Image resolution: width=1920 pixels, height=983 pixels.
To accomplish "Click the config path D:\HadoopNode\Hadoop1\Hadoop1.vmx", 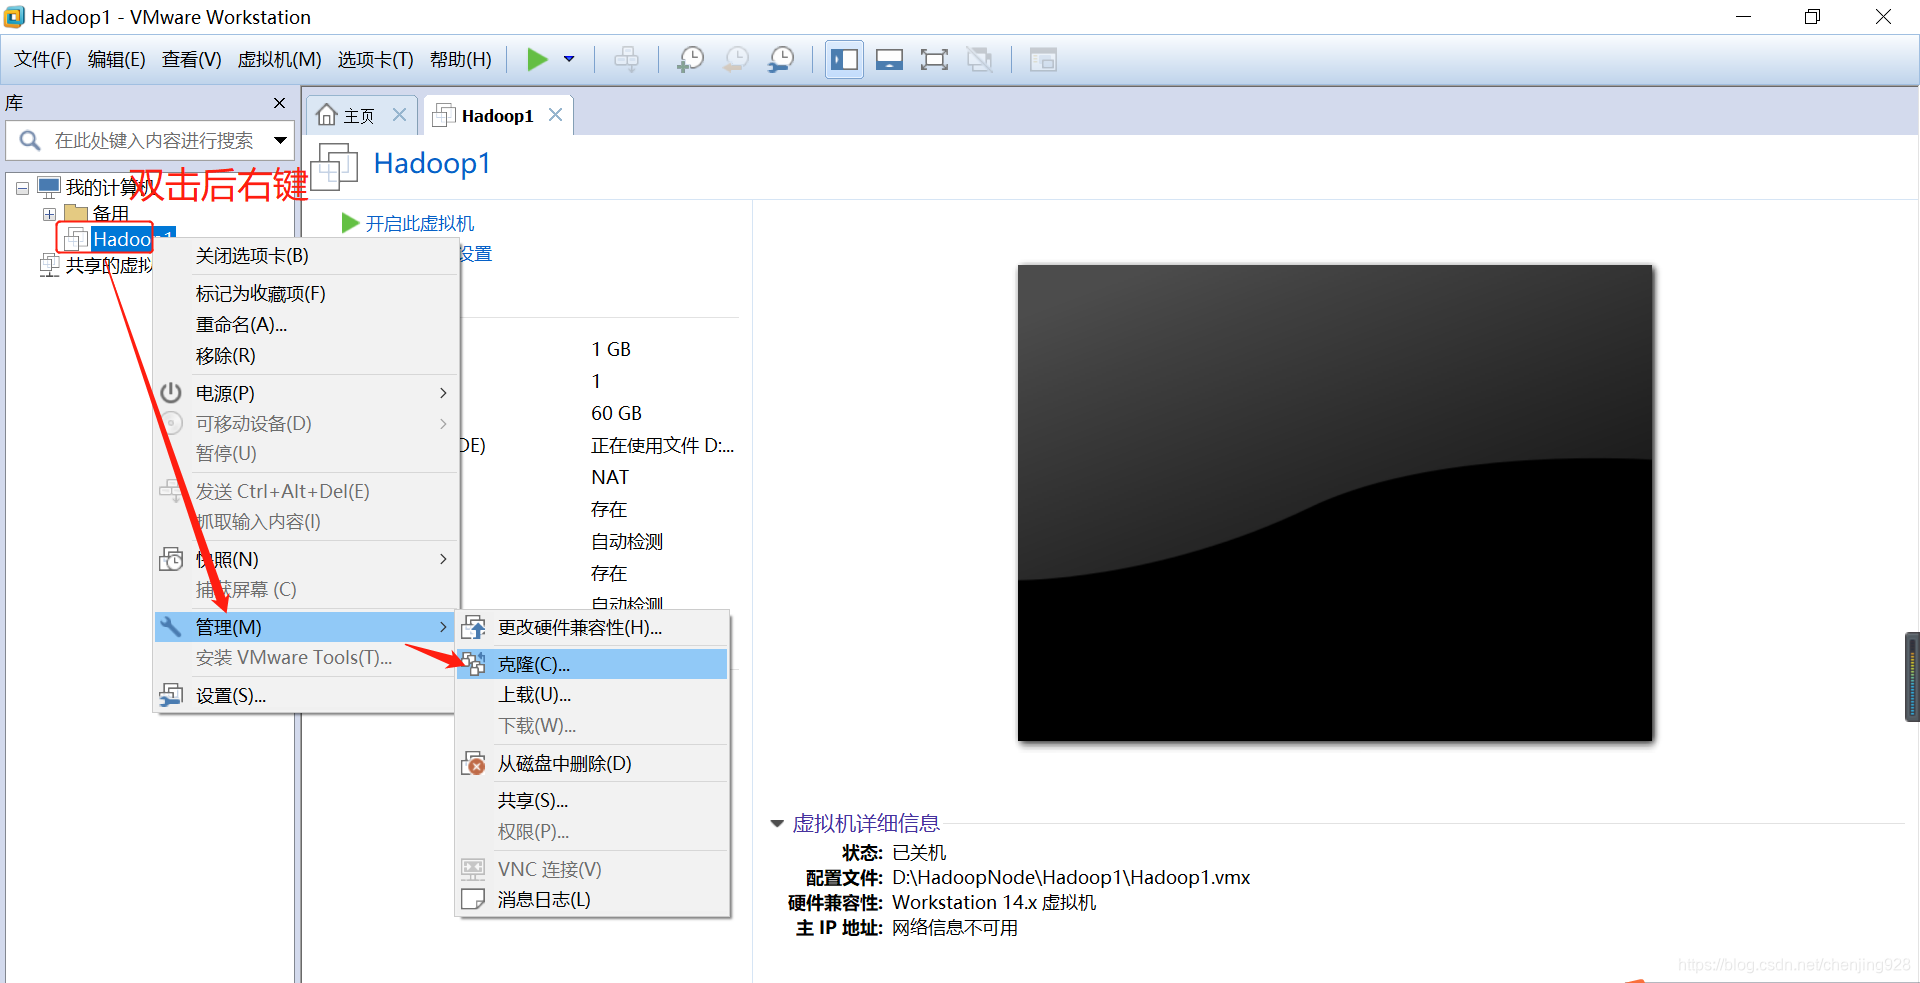I will (1071, 878).
